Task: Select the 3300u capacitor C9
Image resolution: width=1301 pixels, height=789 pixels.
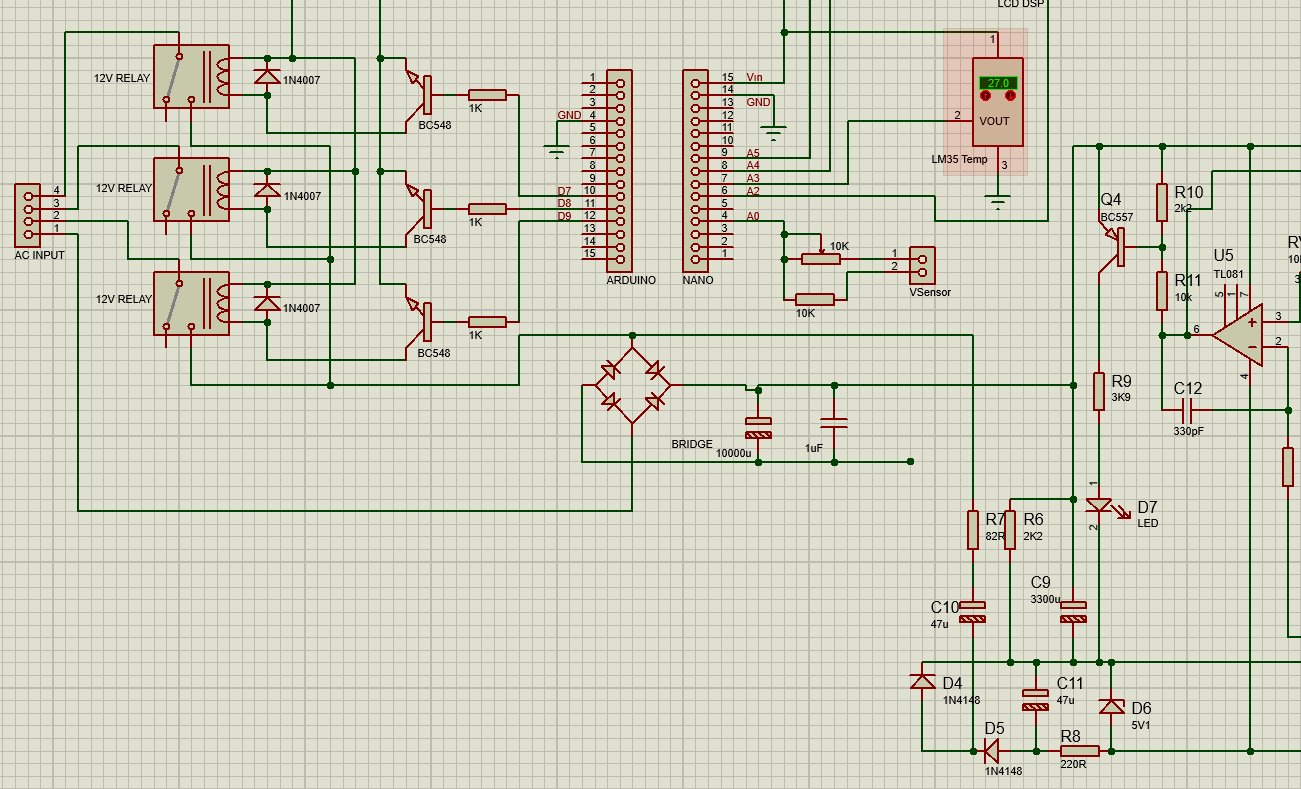Action: [x=1073, y=612]
